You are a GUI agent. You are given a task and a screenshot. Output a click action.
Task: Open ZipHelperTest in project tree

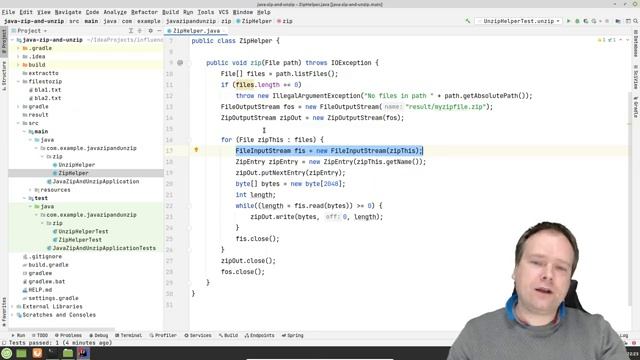(x=77, y=240)
